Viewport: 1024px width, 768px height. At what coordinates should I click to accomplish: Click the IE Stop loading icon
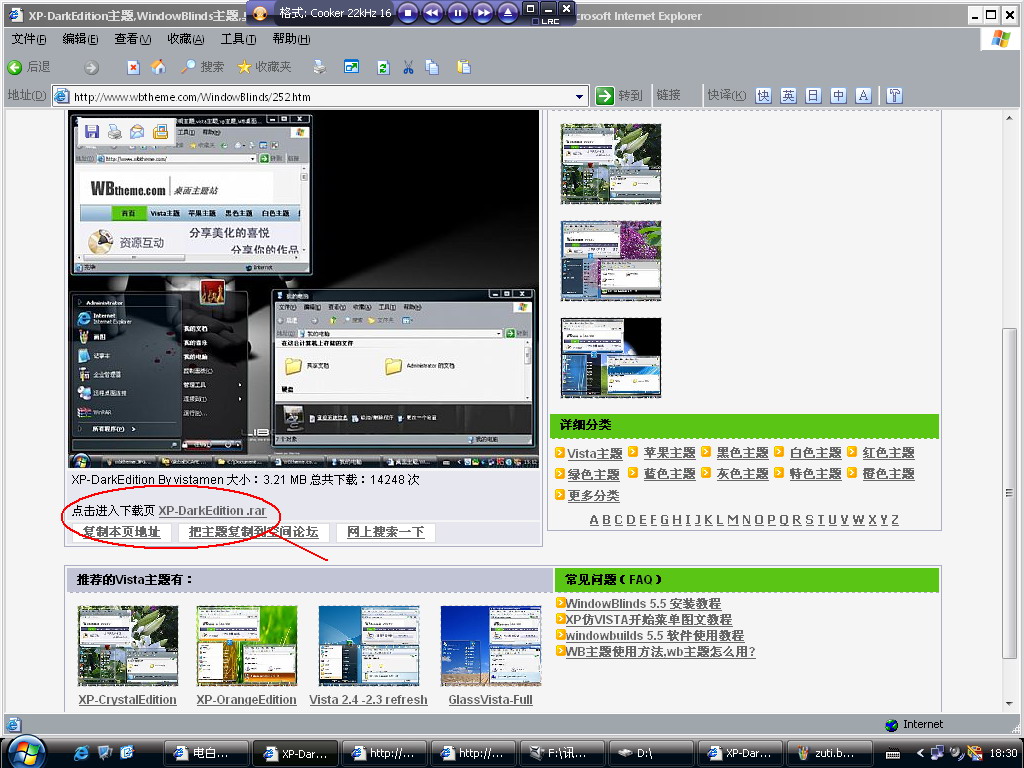pyautogui.click(x=133, y=67)
